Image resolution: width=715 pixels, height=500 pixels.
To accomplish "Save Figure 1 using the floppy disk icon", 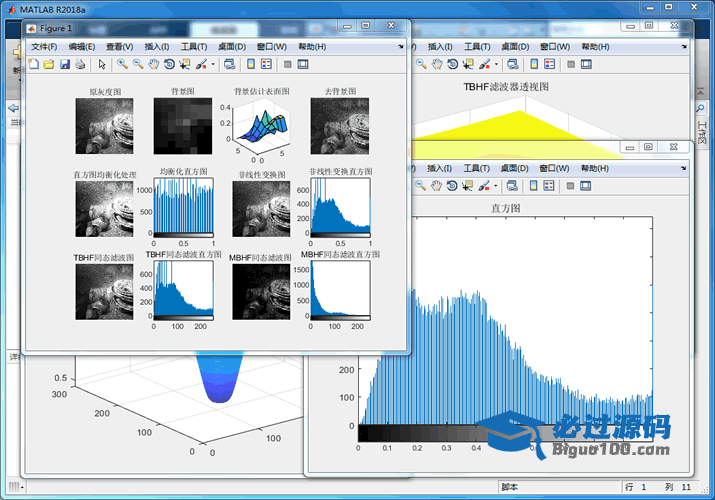I will pyautogui.click(x=64, y=64).
